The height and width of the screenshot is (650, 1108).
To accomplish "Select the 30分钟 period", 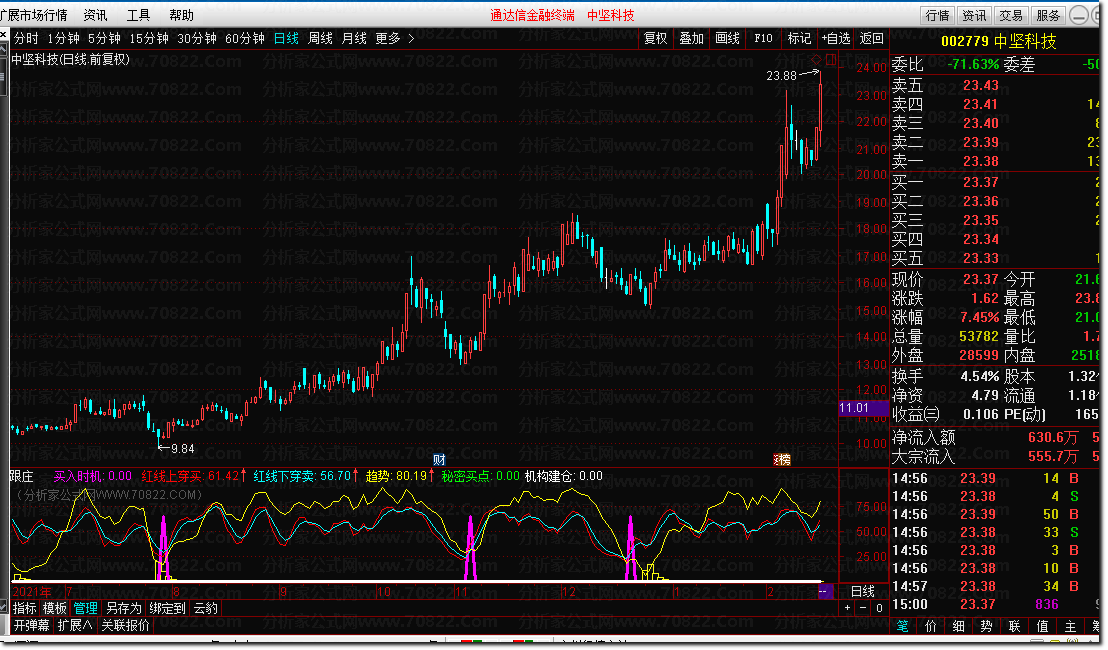I will (x=196, y=38).
